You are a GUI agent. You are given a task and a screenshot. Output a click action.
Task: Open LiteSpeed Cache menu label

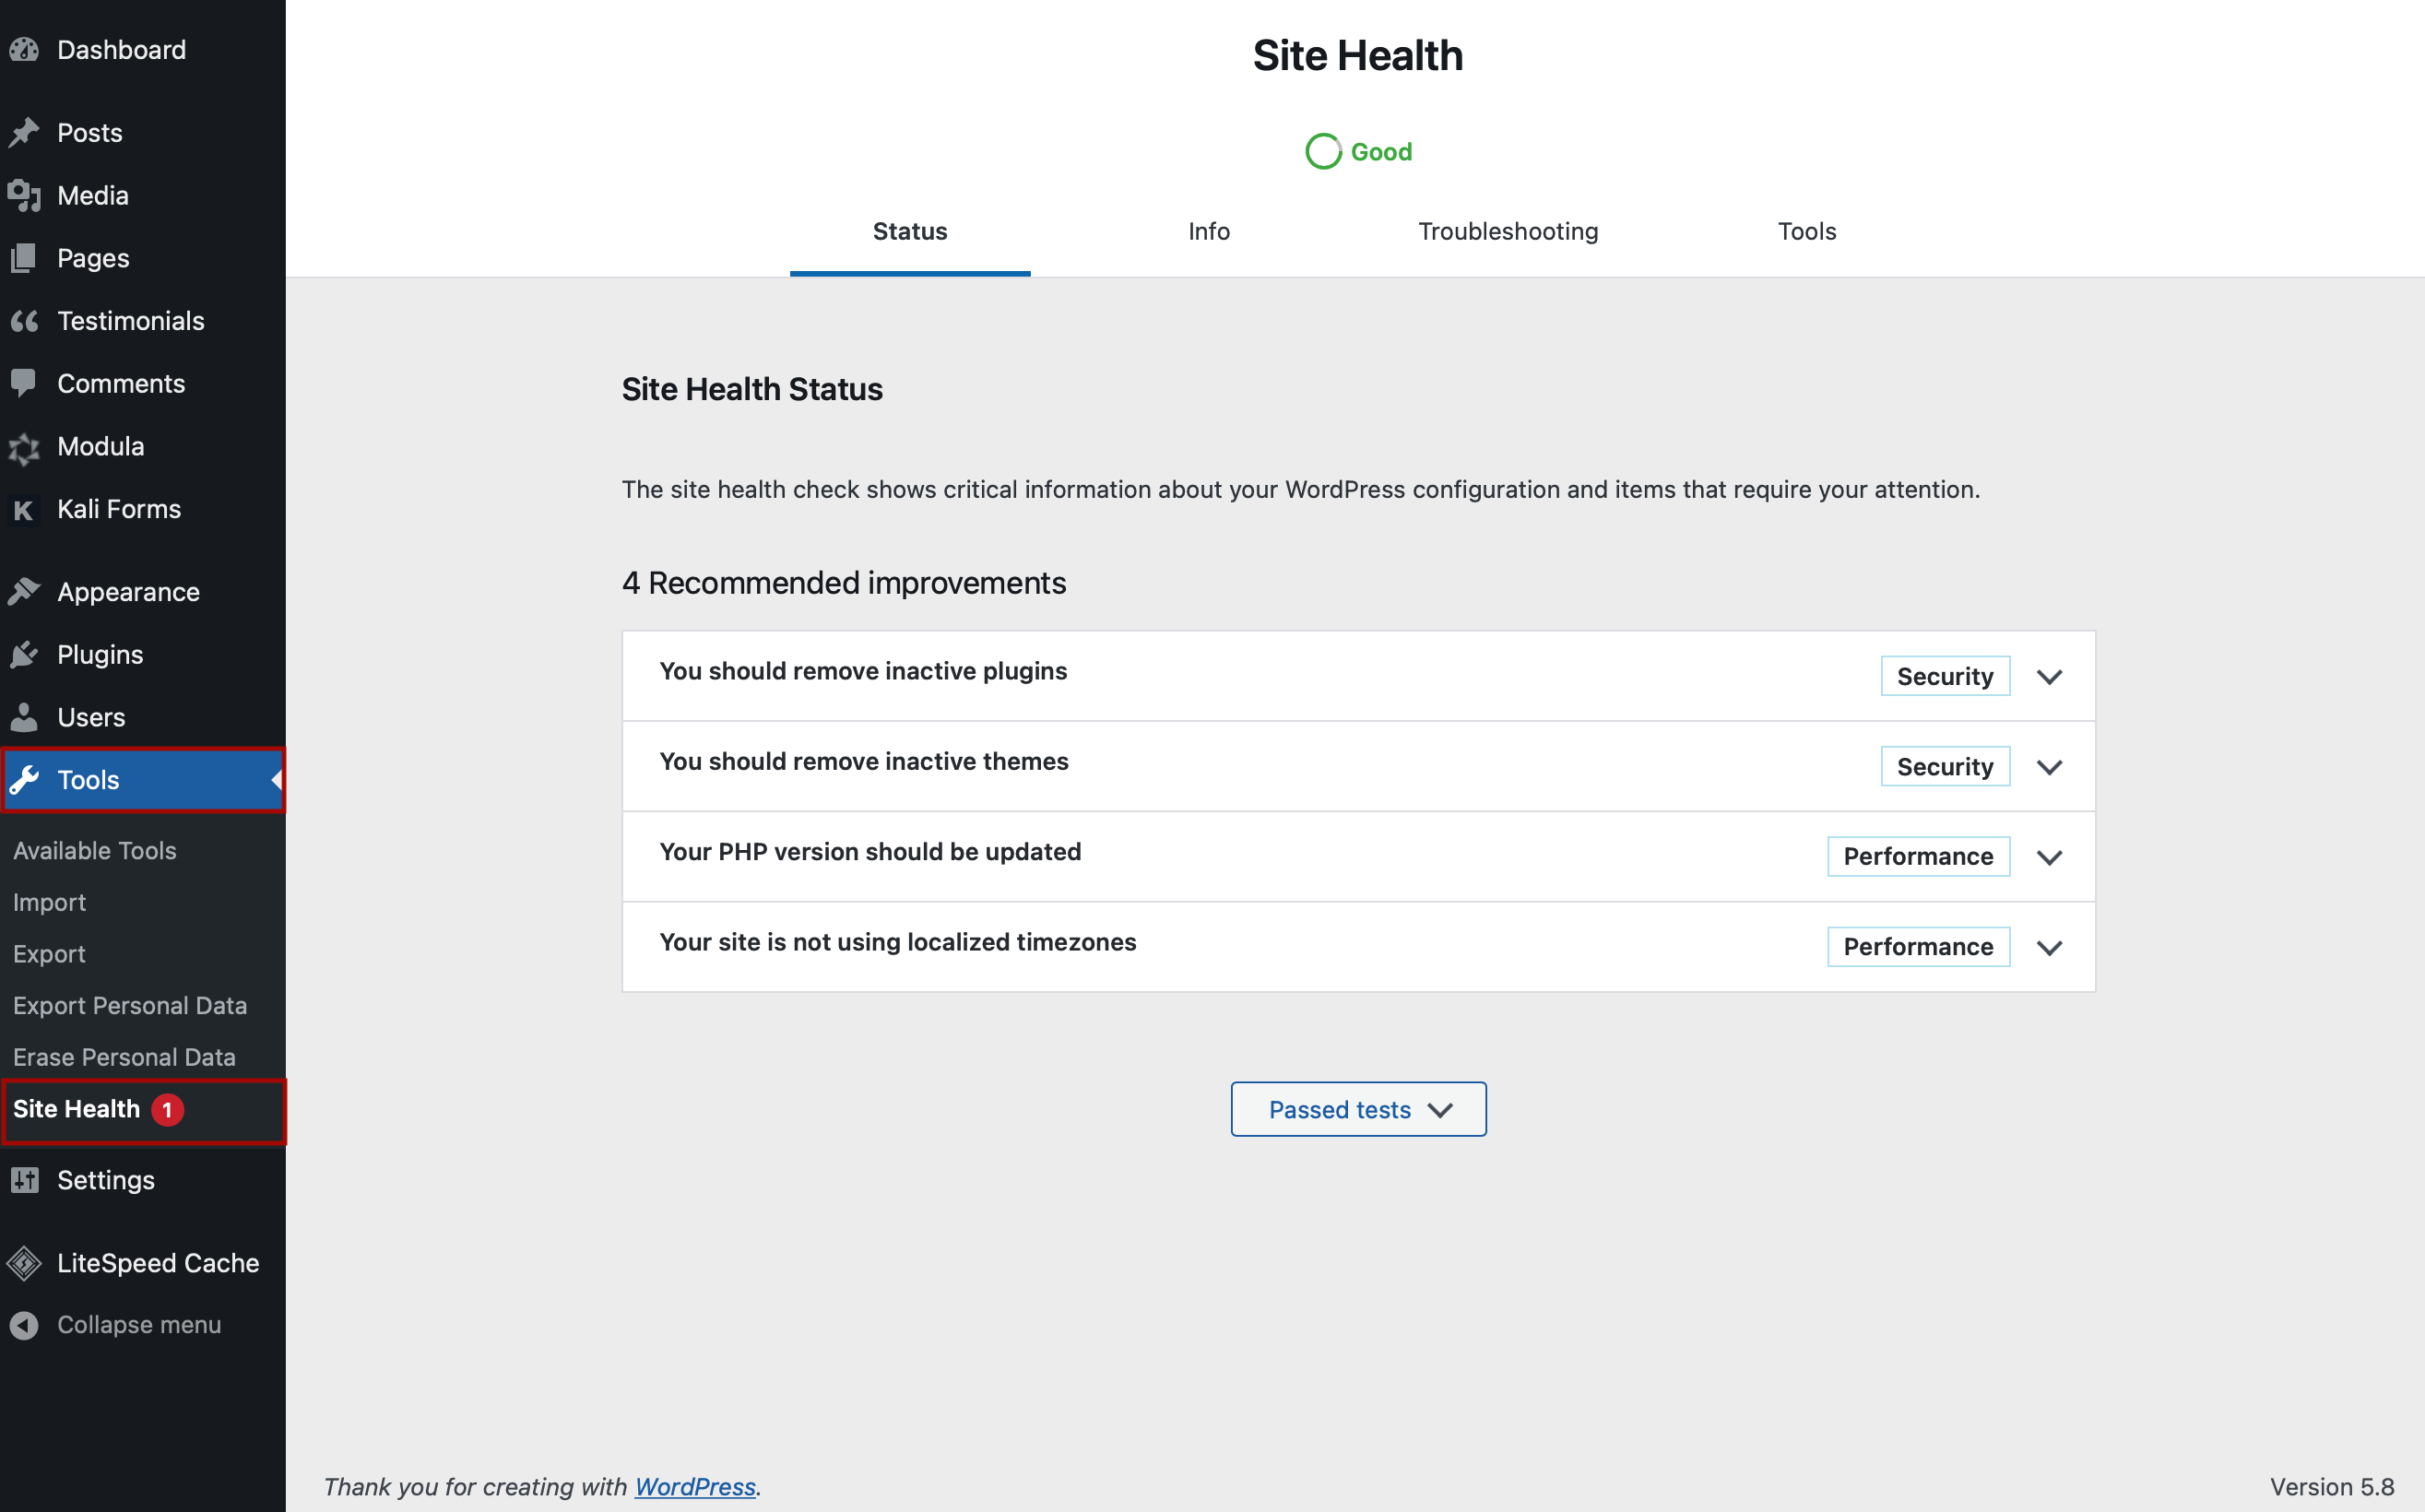click(158, 1263)
